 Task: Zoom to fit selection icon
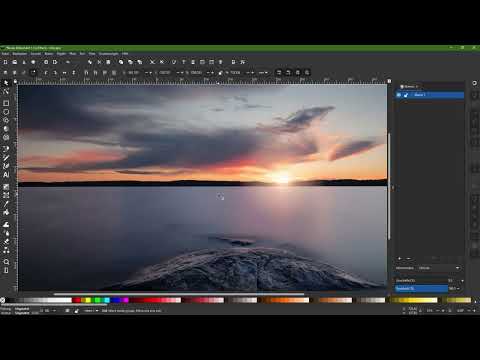pyautogui.click(x=121, y=62)
